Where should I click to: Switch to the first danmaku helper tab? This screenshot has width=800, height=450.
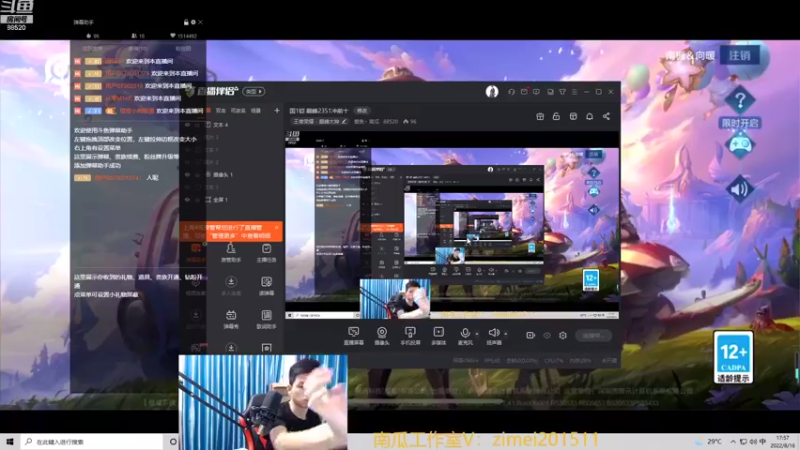pos(93,48)
